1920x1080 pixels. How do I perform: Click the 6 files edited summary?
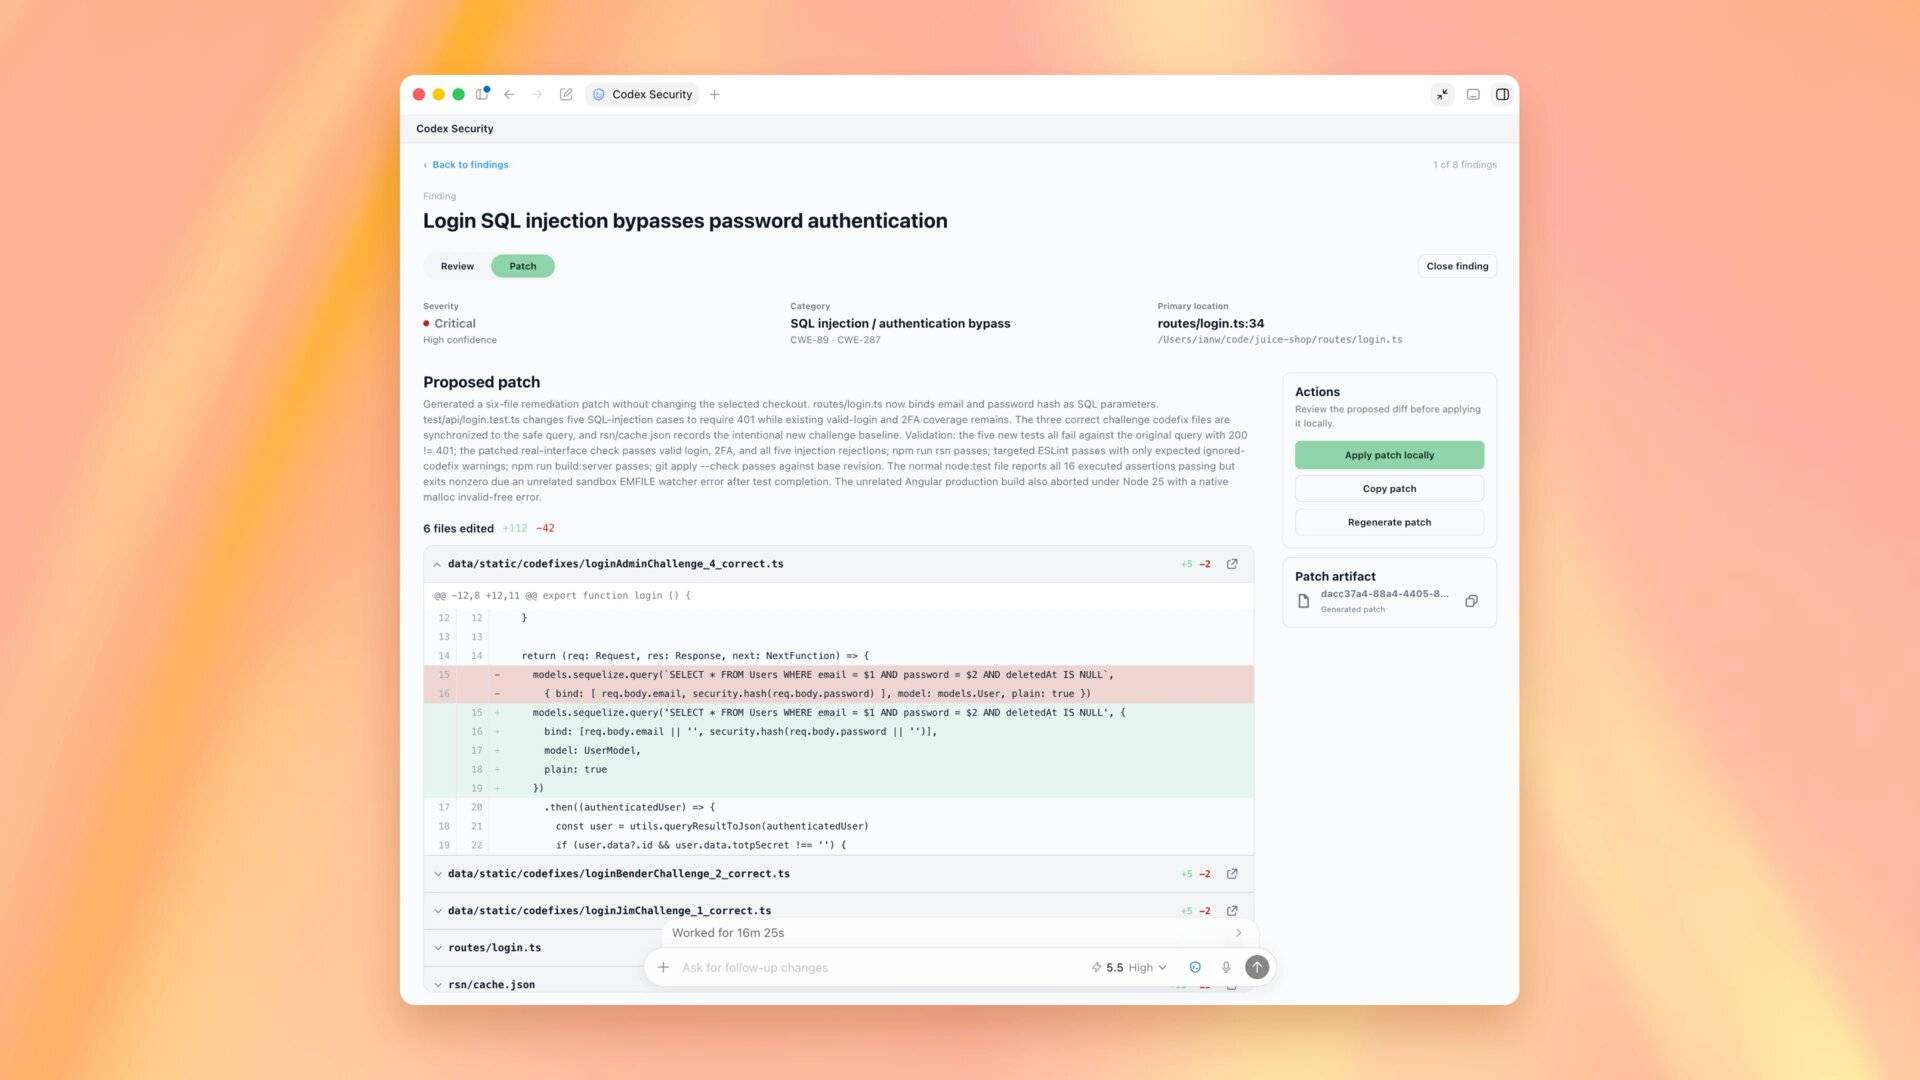pos(458,528)
